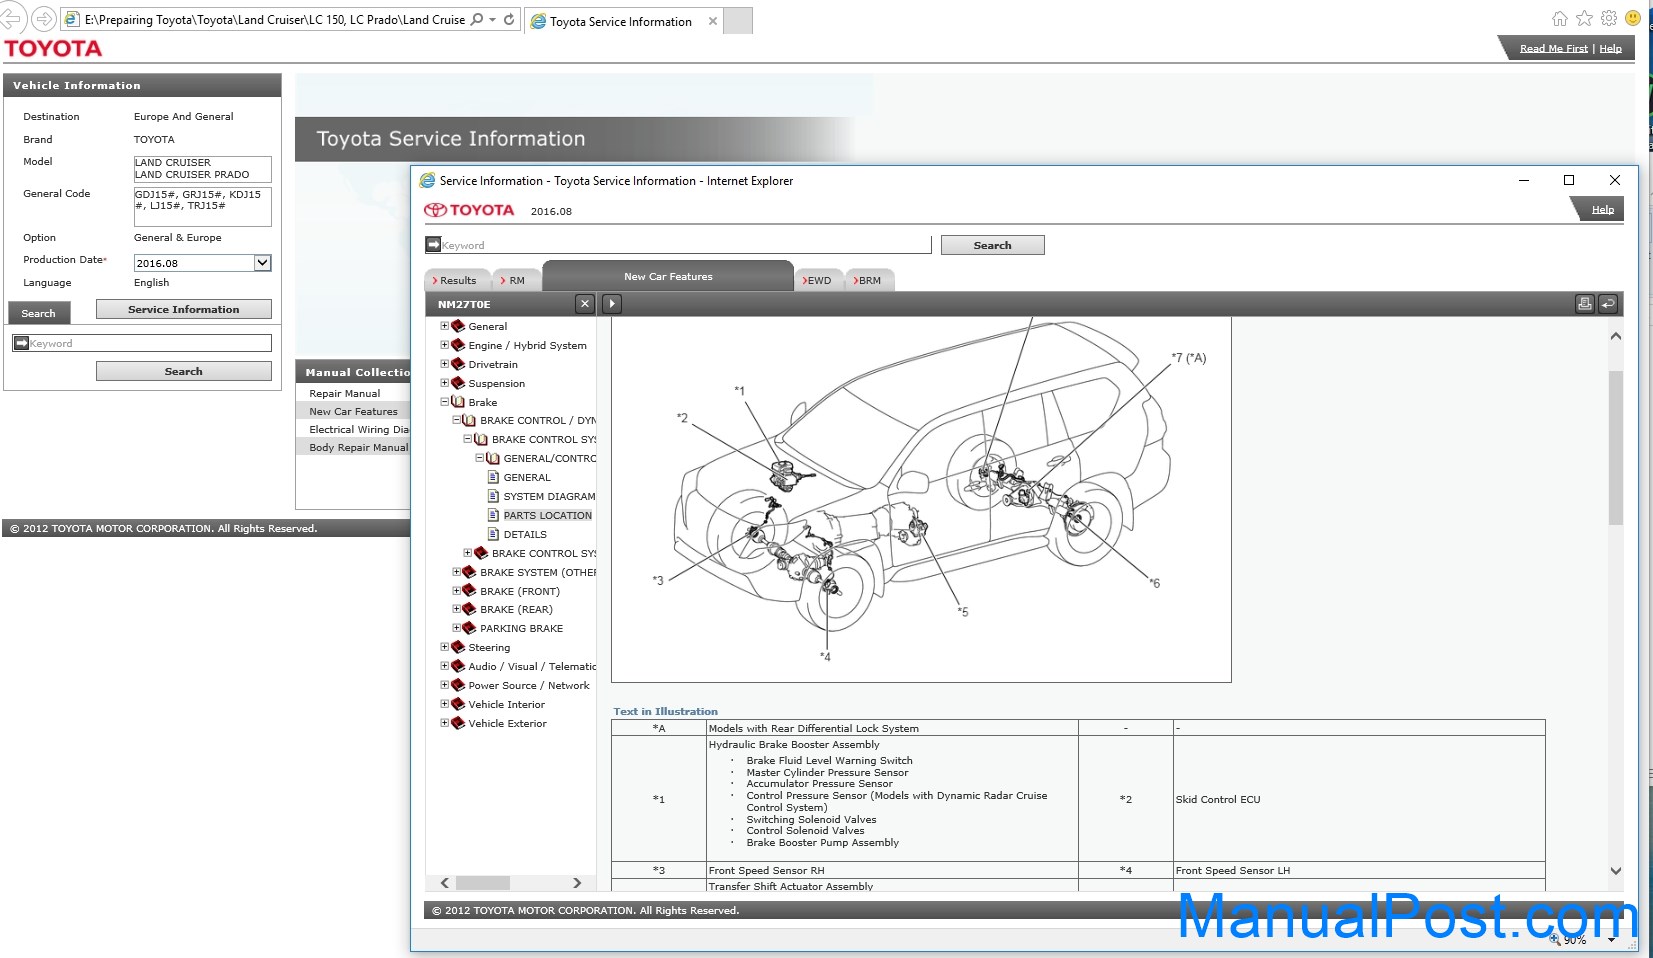Click the arrow icon in popup keyword field
This screenshot has height=958, width=1653.
pyautogui.click(x=433, y=245)
